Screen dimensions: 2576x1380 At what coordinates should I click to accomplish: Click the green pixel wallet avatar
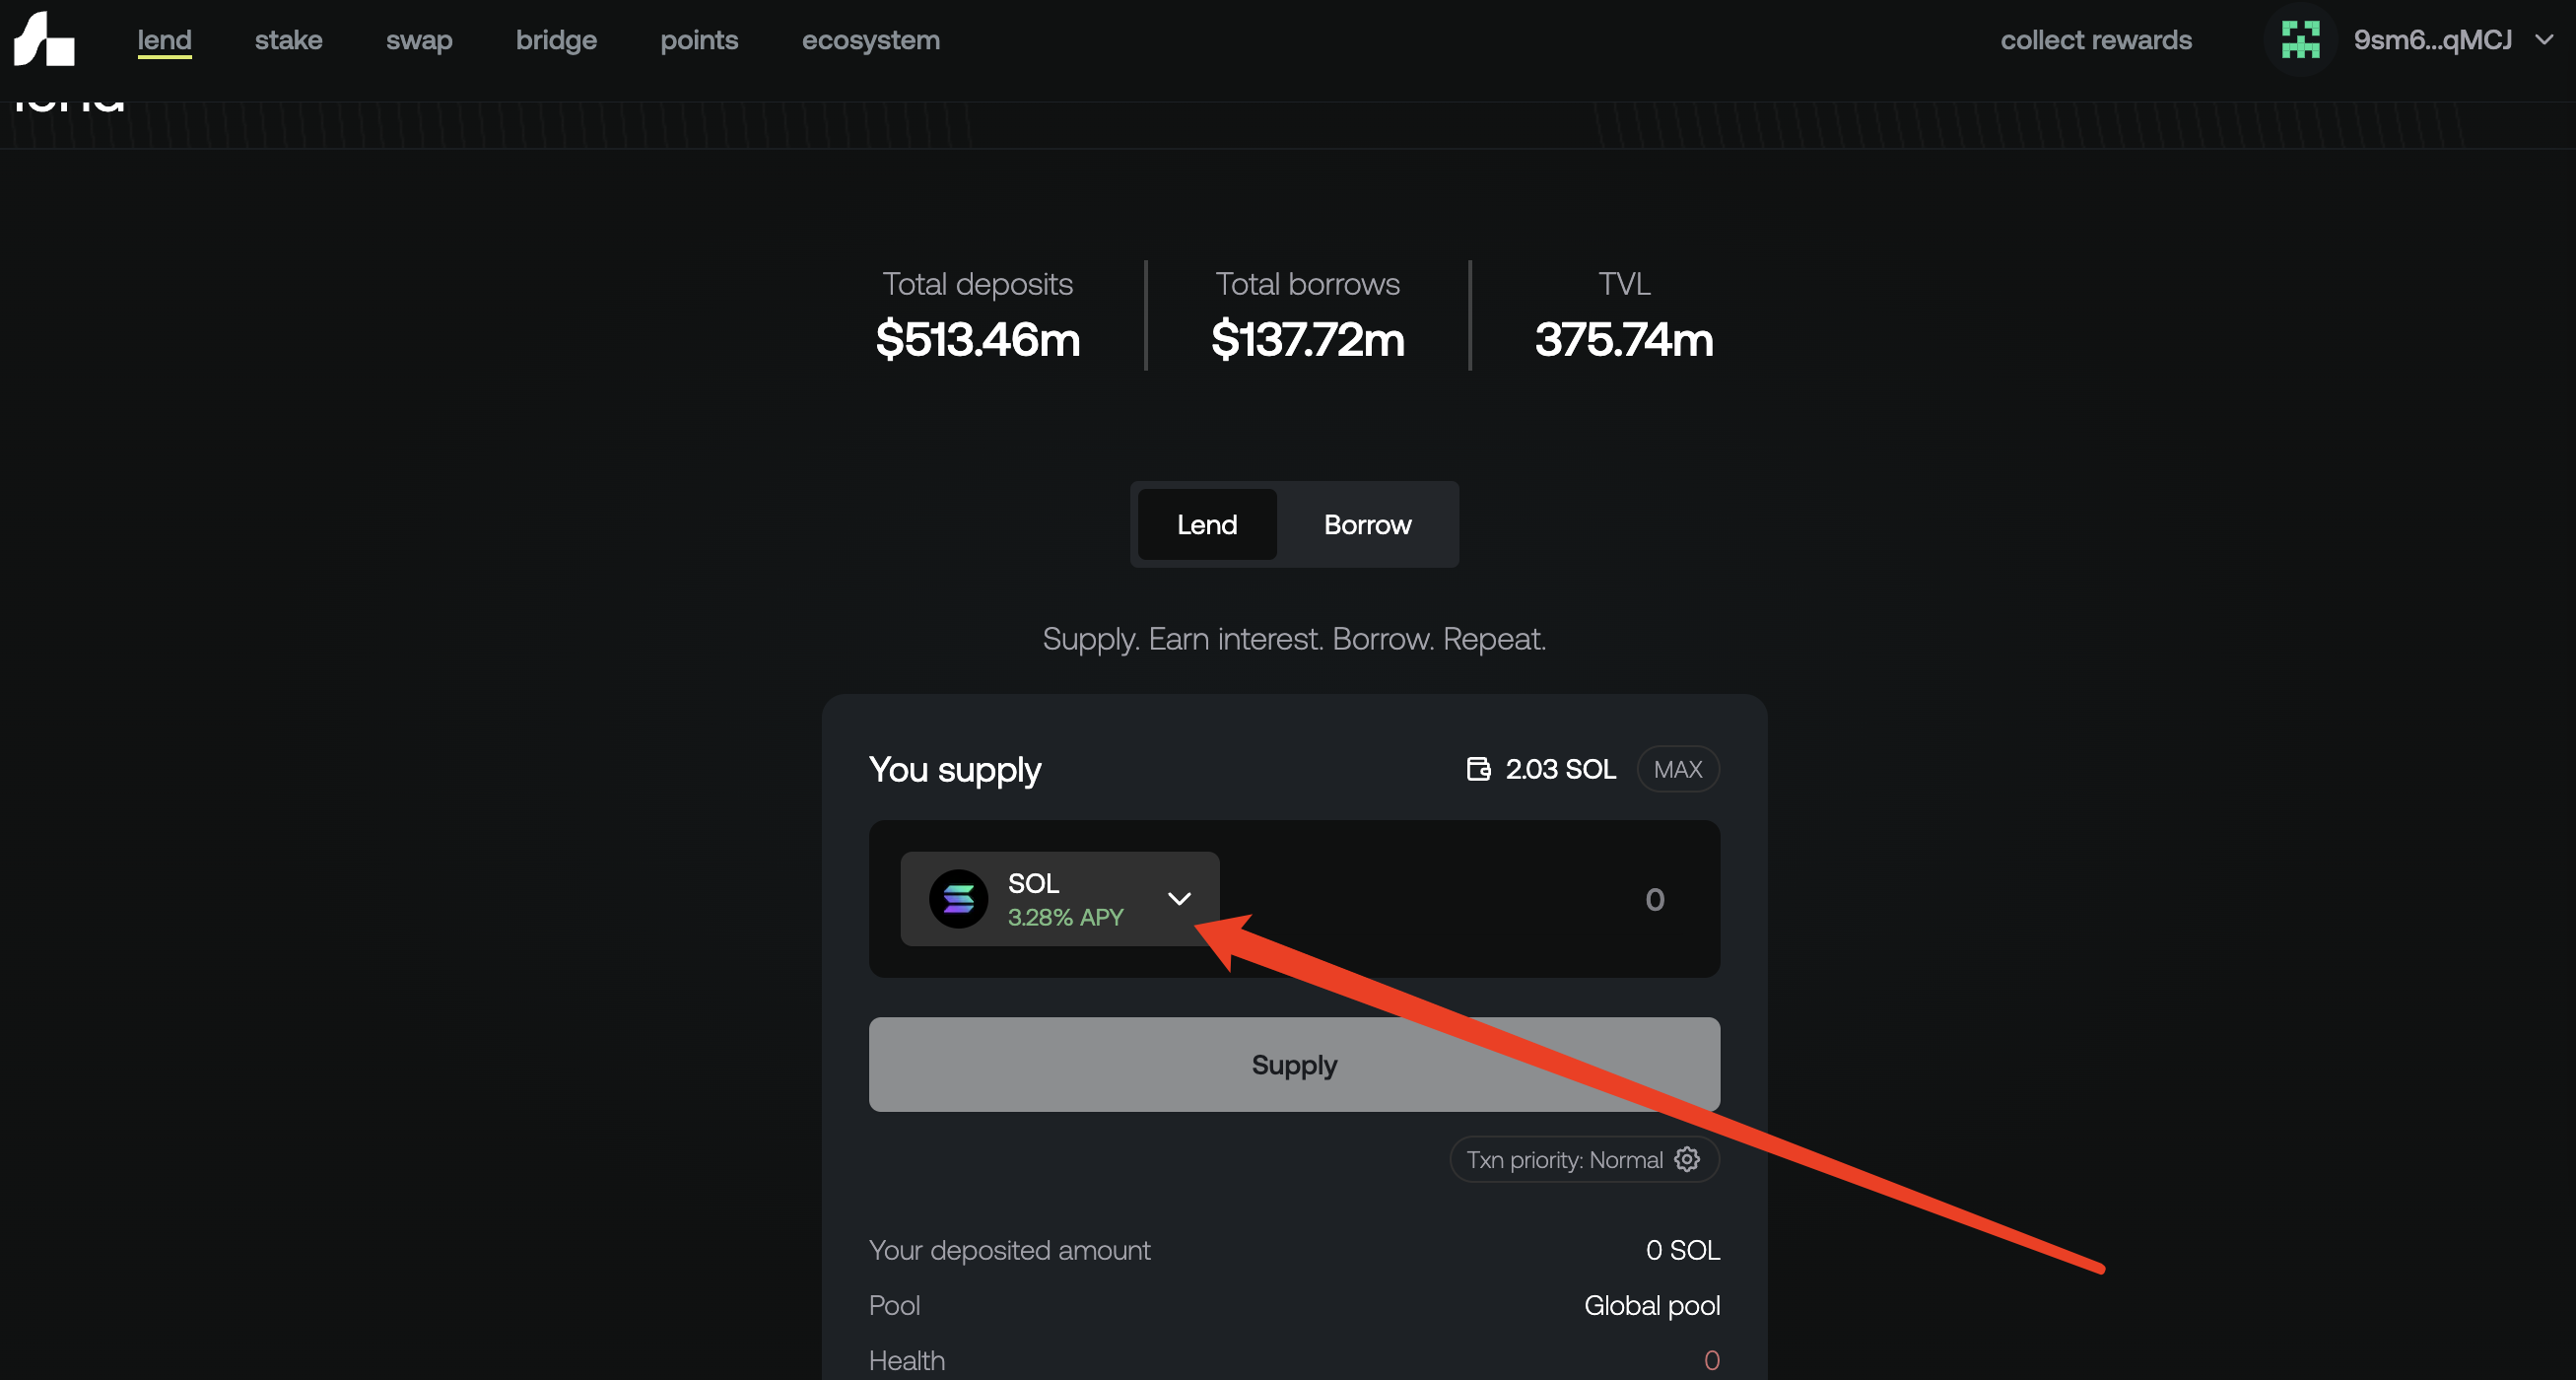pyautogui.click(x=2299, y=40)
